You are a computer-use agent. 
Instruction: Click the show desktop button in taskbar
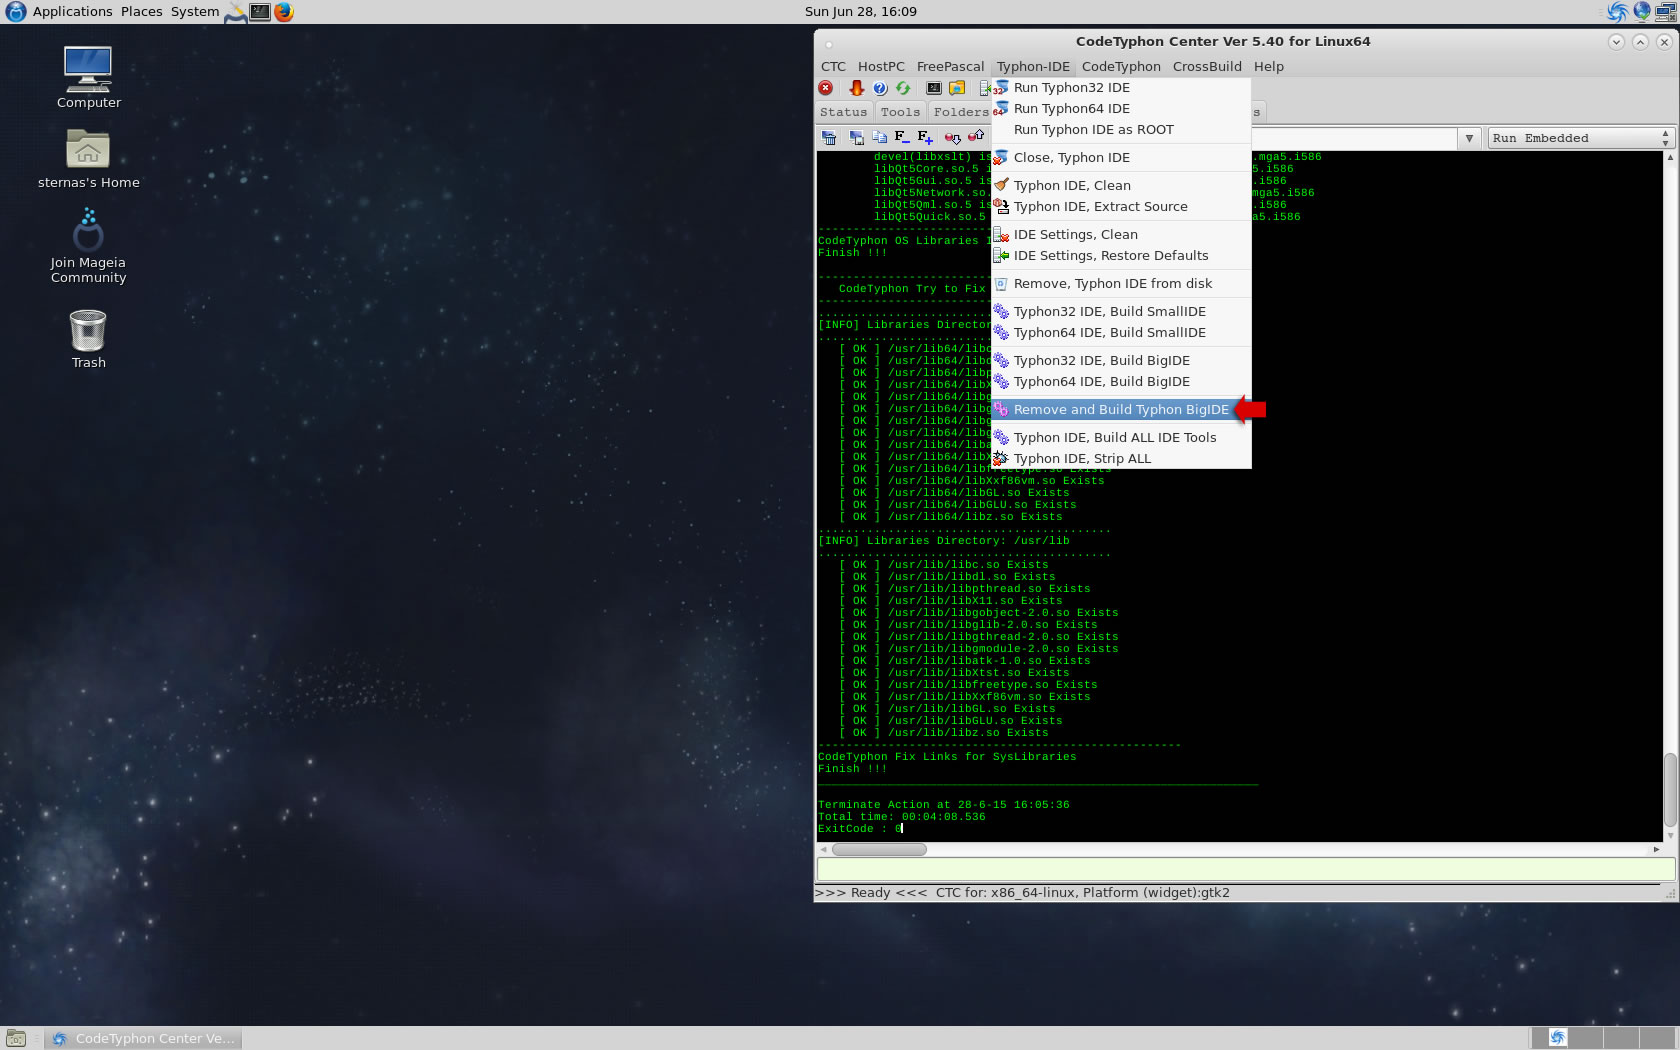pos(16,1038)
